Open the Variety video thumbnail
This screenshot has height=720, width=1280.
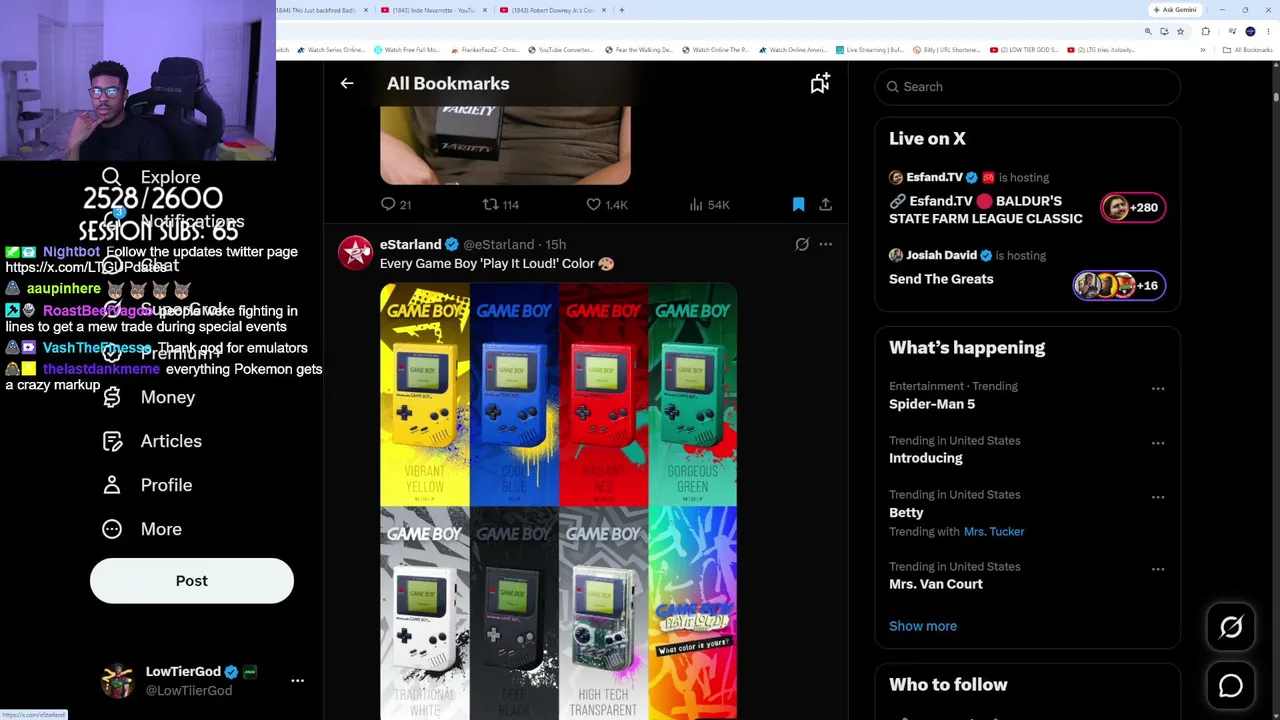coord(505,145)
